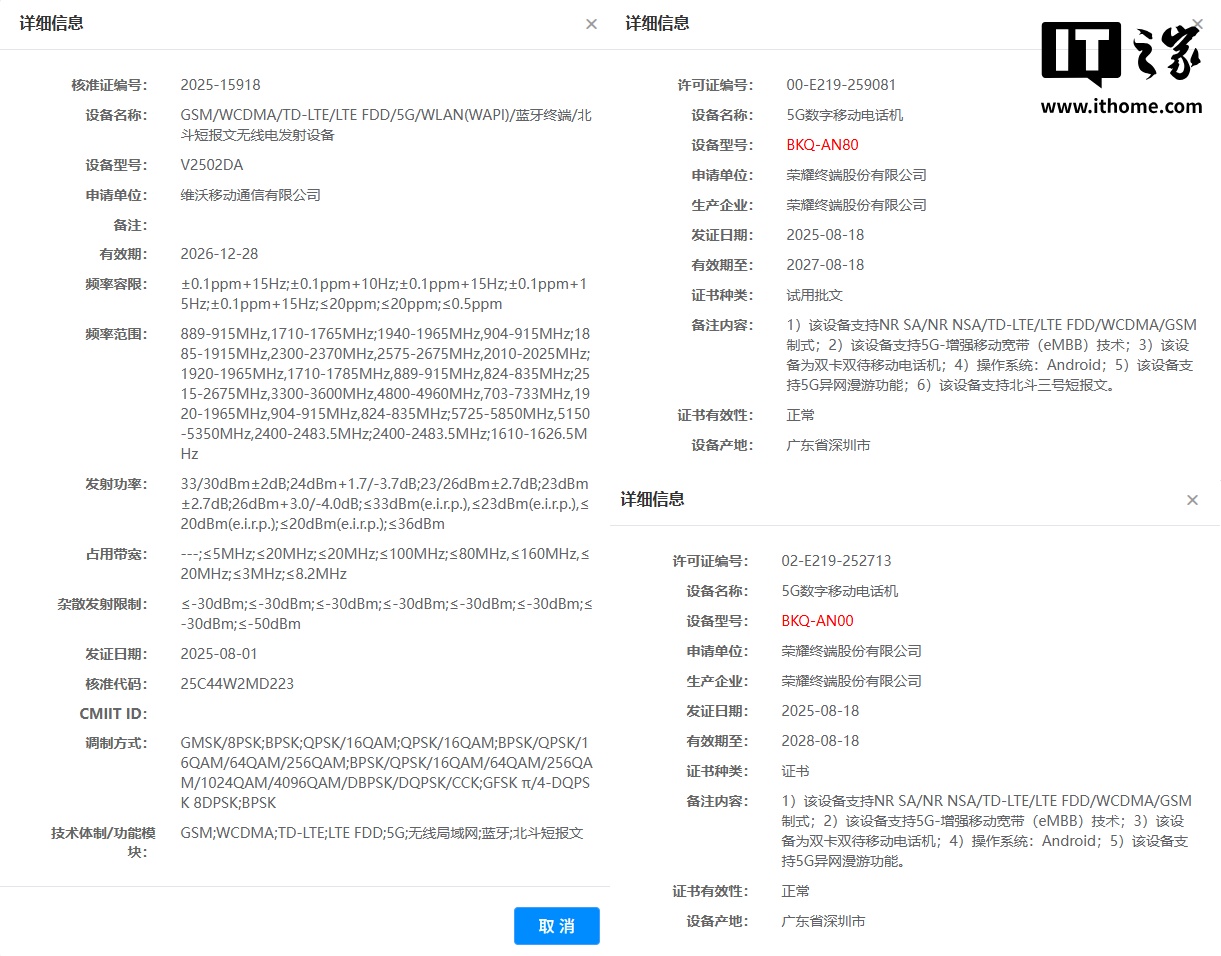Click issue date 2025-08-01
The height and width of the screenshot is (956, 1221).
pos(219,654)
